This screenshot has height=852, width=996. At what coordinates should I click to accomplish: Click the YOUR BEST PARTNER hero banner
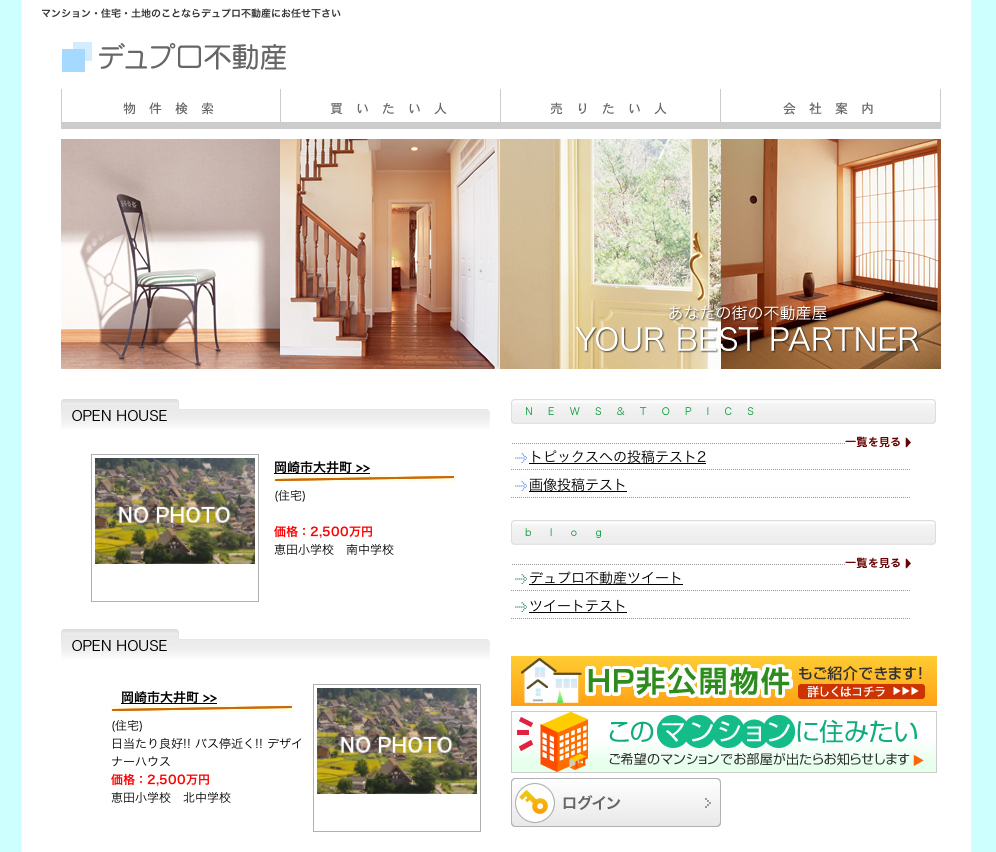click(500, 254)
